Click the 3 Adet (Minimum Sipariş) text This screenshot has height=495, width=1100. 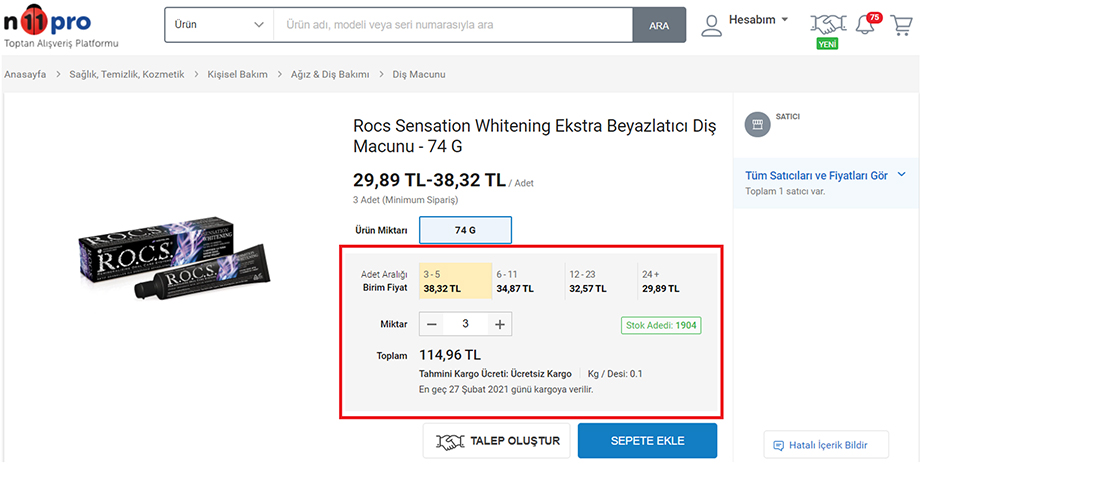(405, 200)
